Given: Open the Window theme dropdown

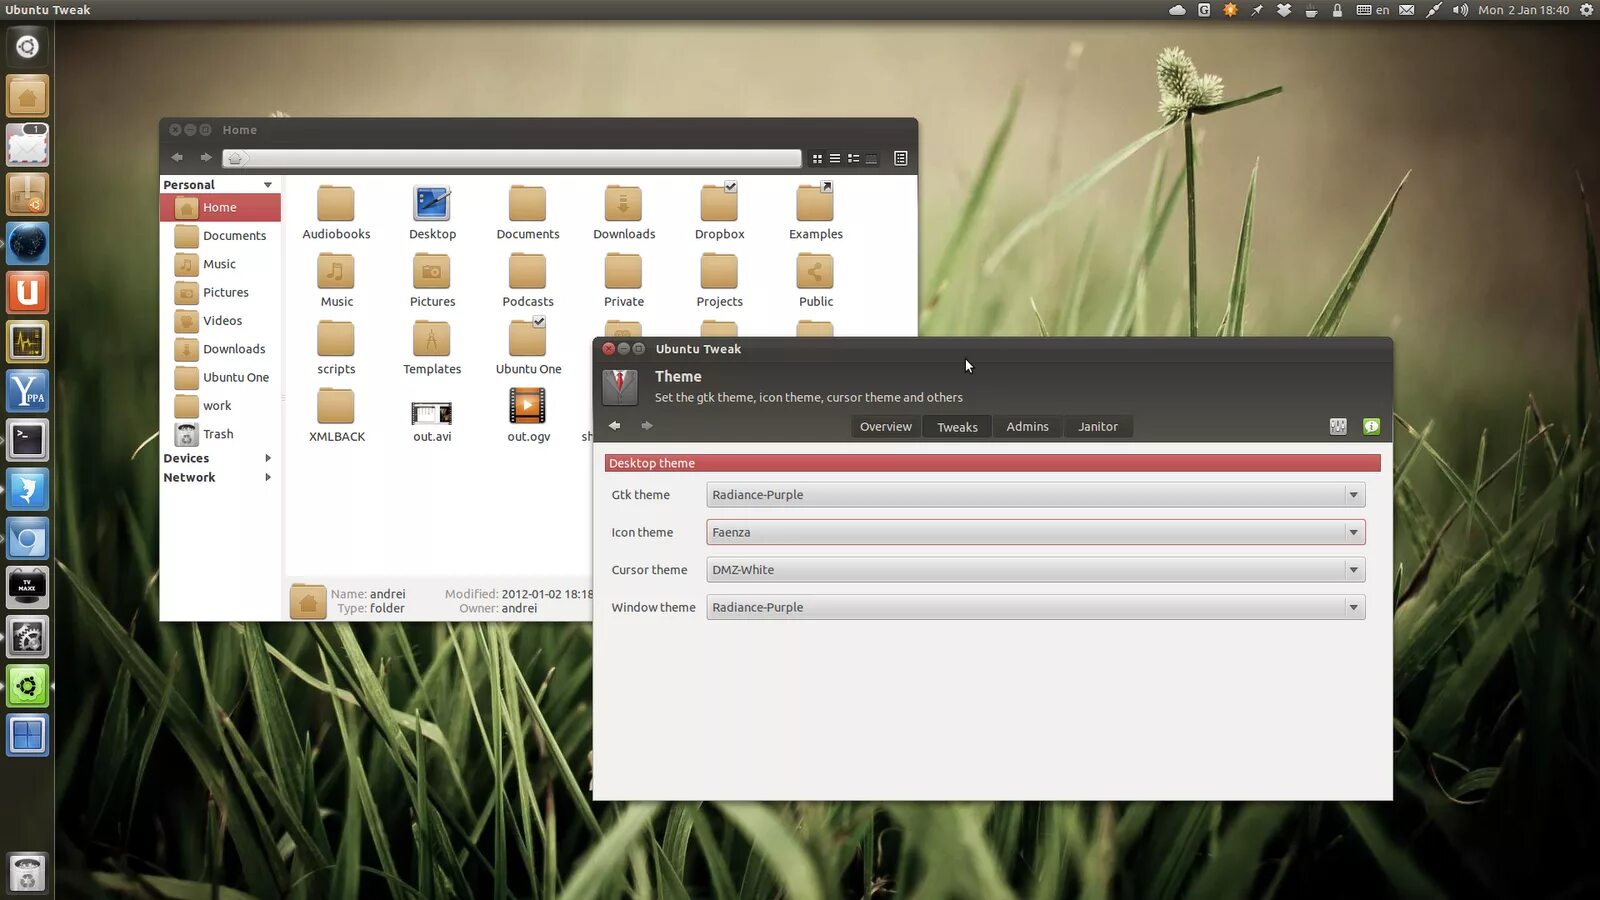Looking at the screenshot, I should tap(1035, 607).
